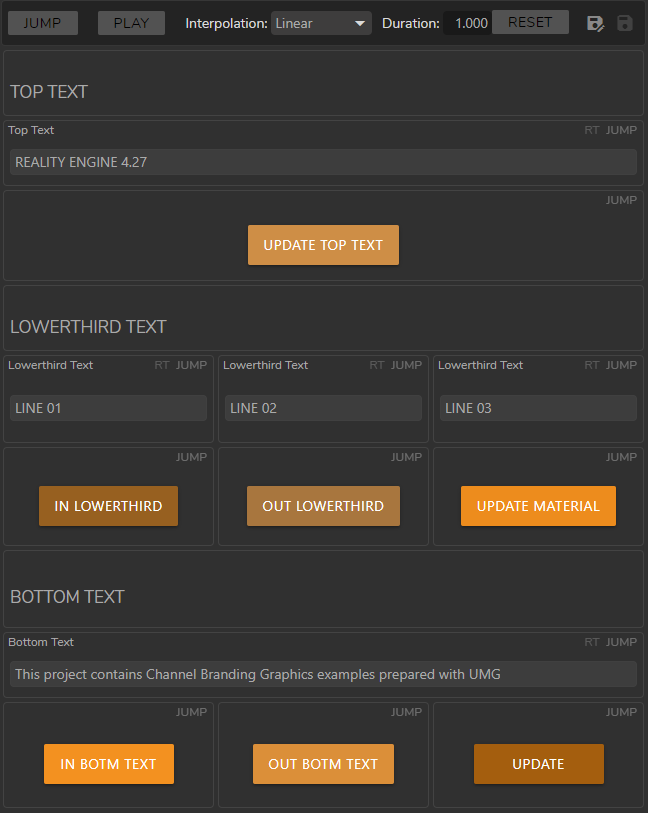Toggle RT for the LINE 01 Lowerthird Text
Image resolution: width=648 pixels, height=813 pixels.
pos(162,365)
